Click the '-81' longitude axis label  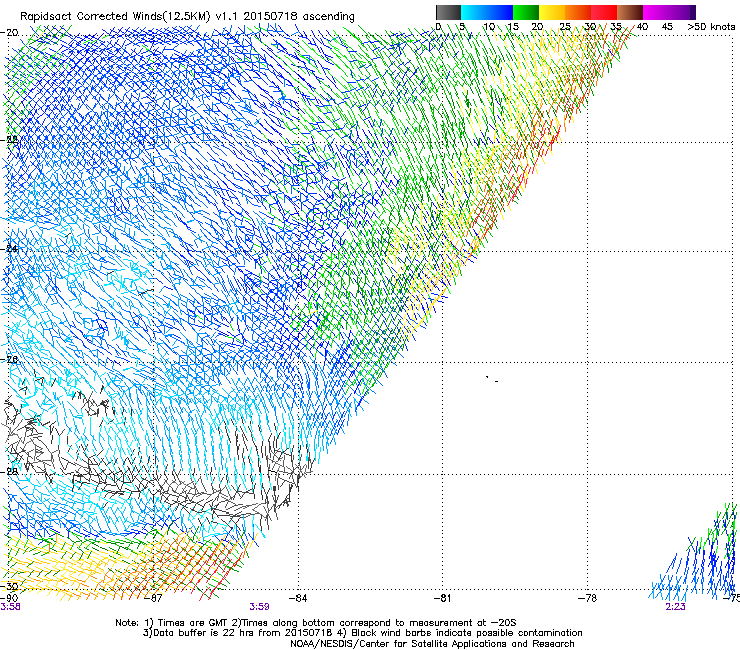point(442,598)
